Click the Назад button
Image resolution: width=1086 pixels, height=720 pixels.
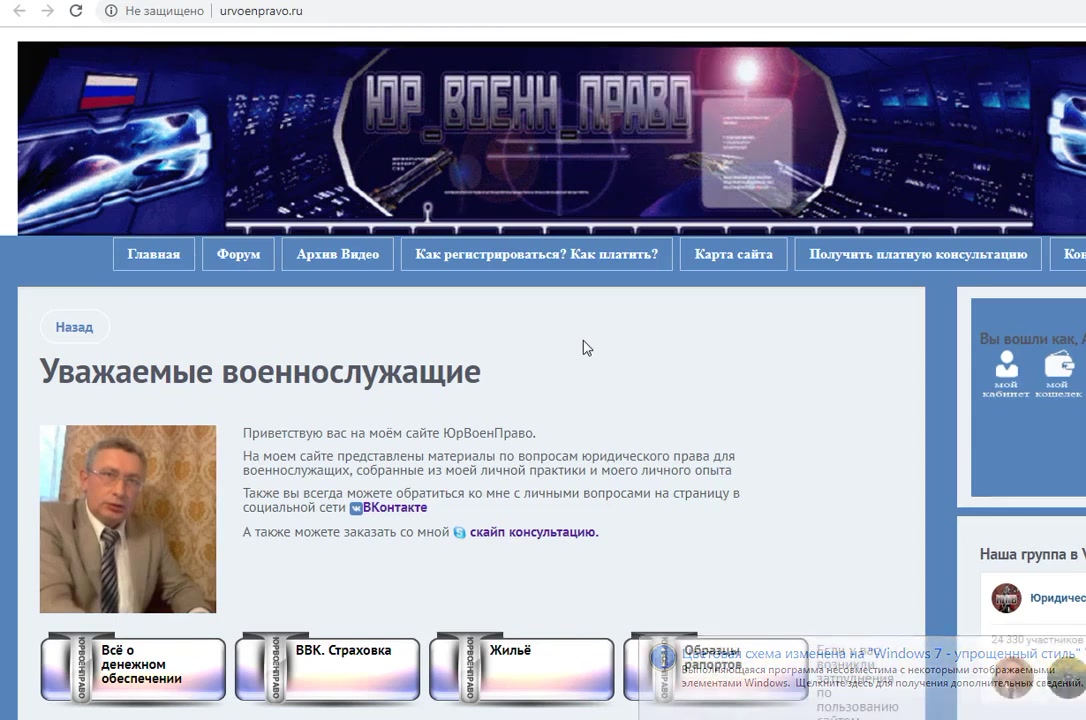[x=74, y=327]
